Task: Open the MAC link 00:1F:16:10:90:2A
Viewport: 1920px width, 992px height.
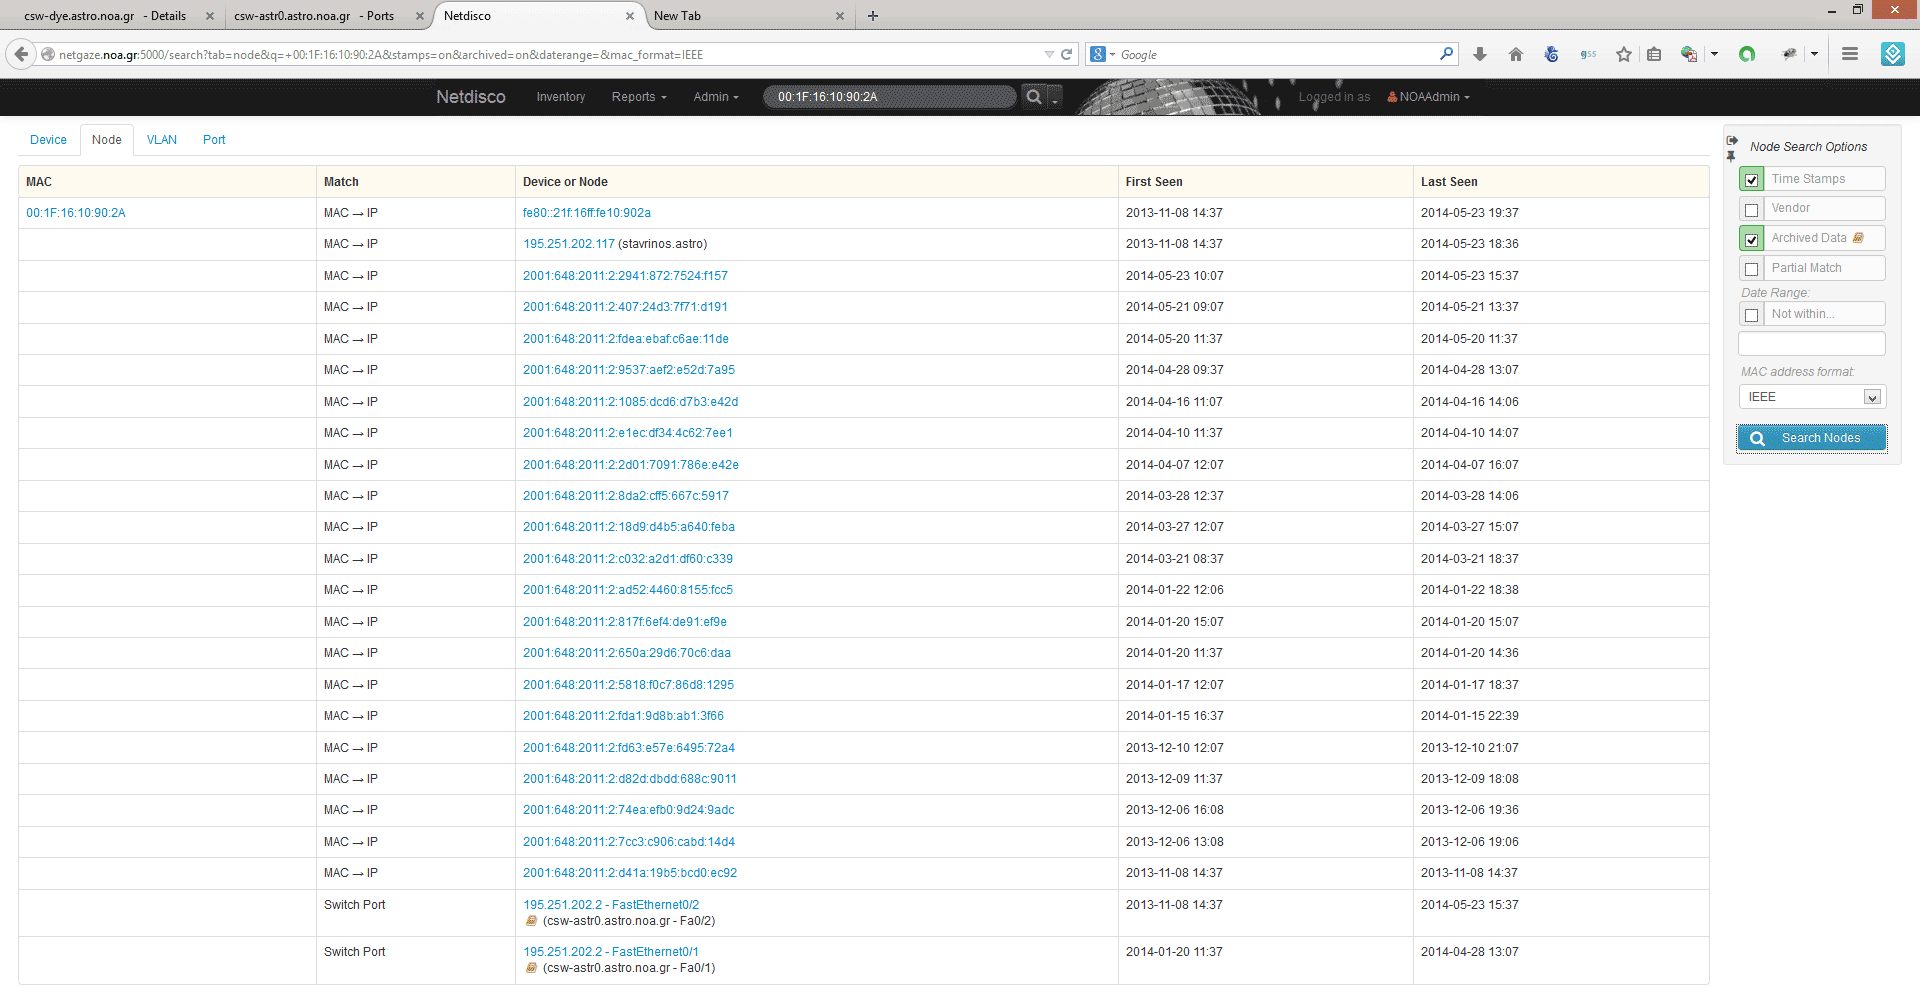Action: (76, 213)
